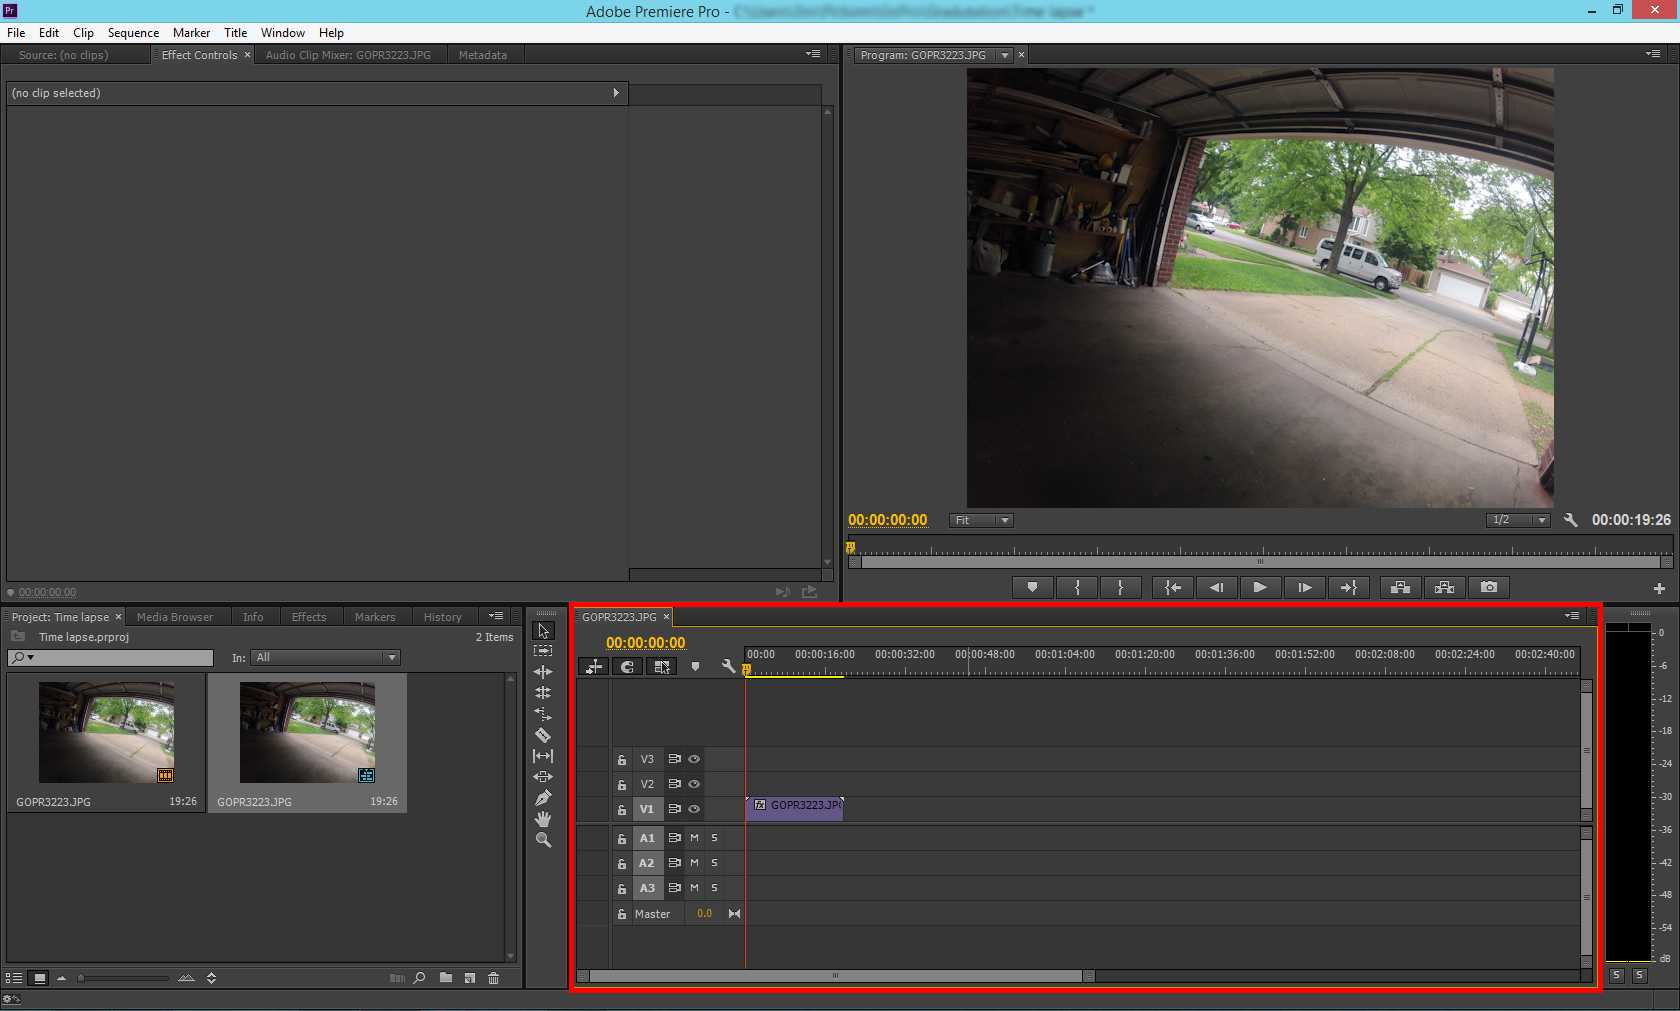Mute track A1
1680x1011 pixels.
pyautogui.click(x=694, y=838)
